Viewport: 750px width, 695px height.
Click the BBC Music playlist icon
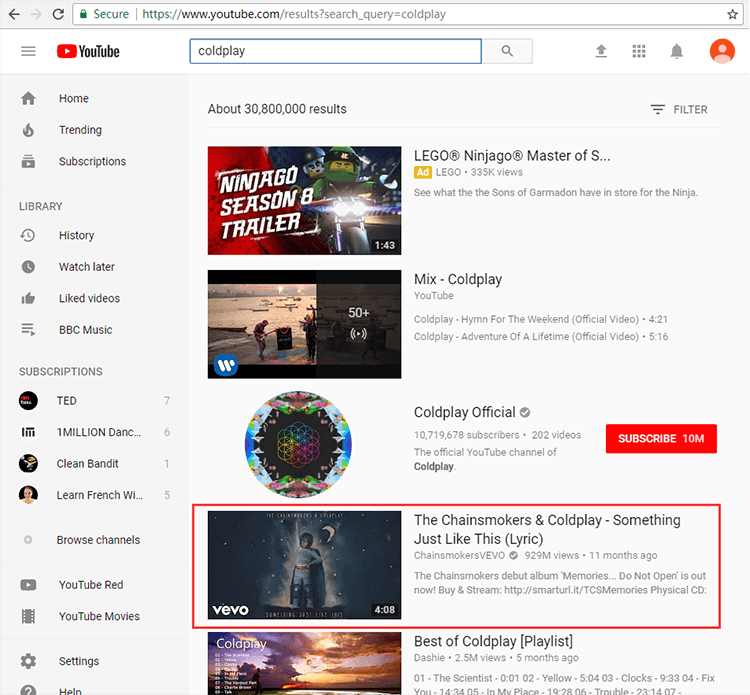tap(28, 330)
